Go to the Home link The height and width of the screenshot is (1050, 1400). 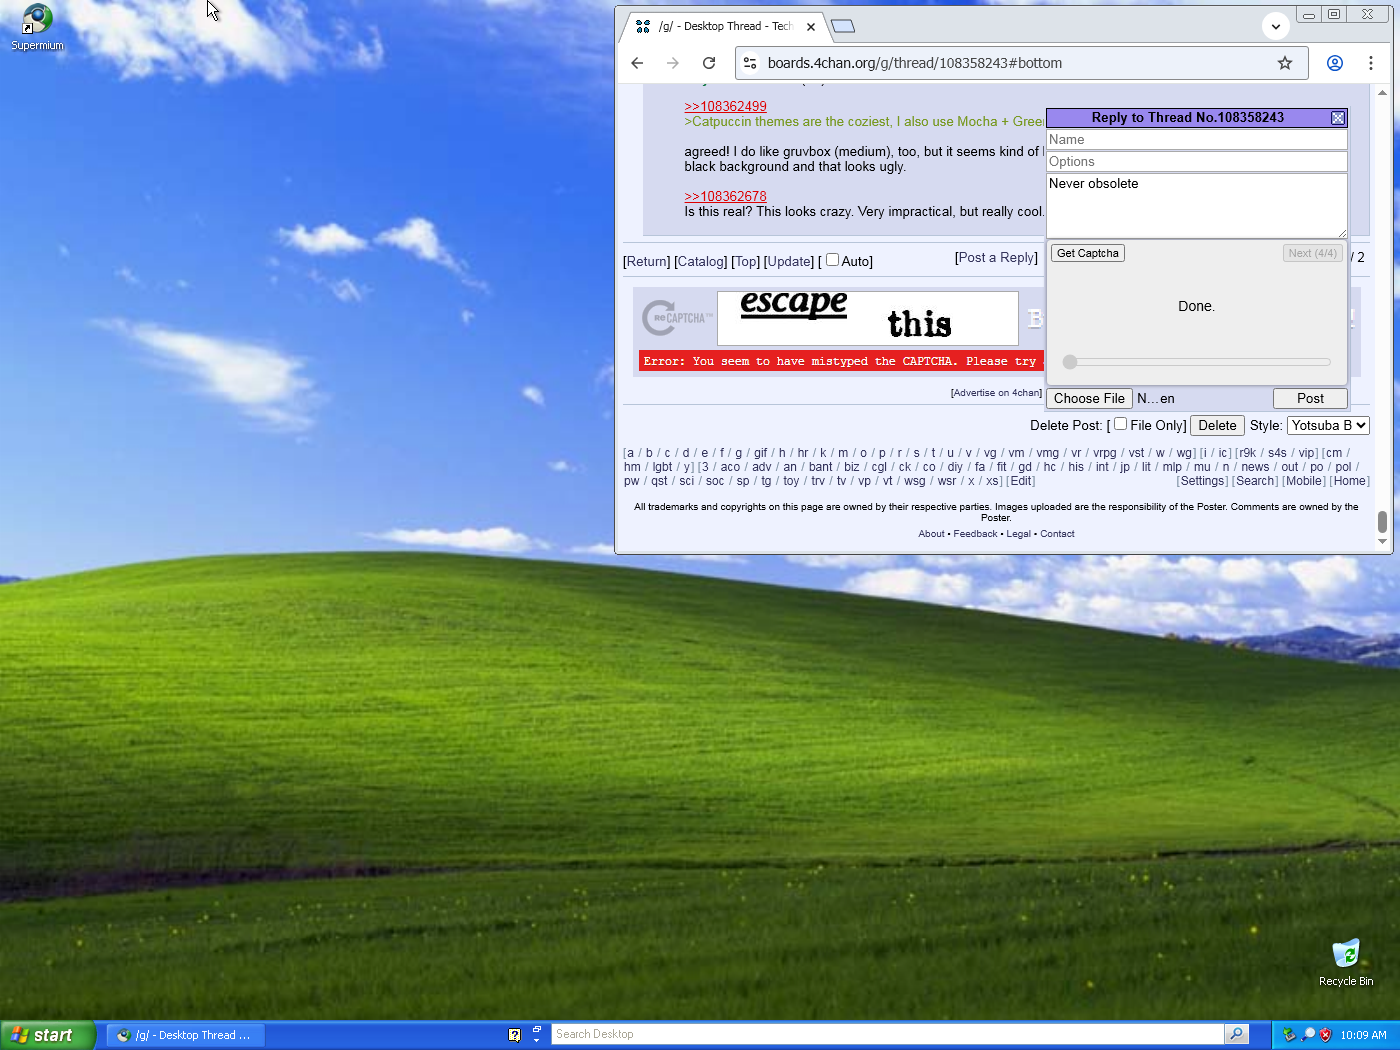coord(1350,481)
